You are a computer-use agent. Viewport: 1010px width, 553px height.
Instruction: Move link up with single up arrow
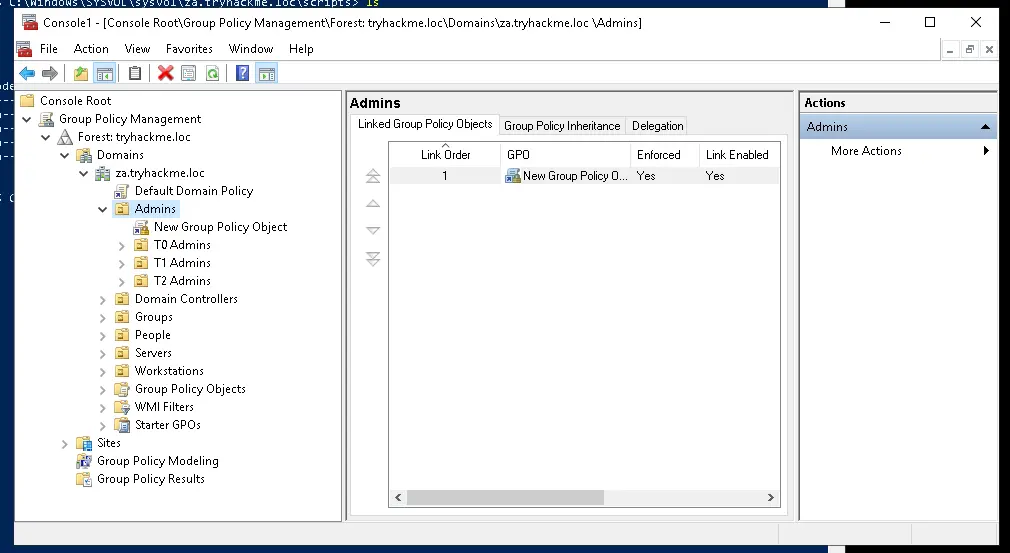click(x=373, y=203)
